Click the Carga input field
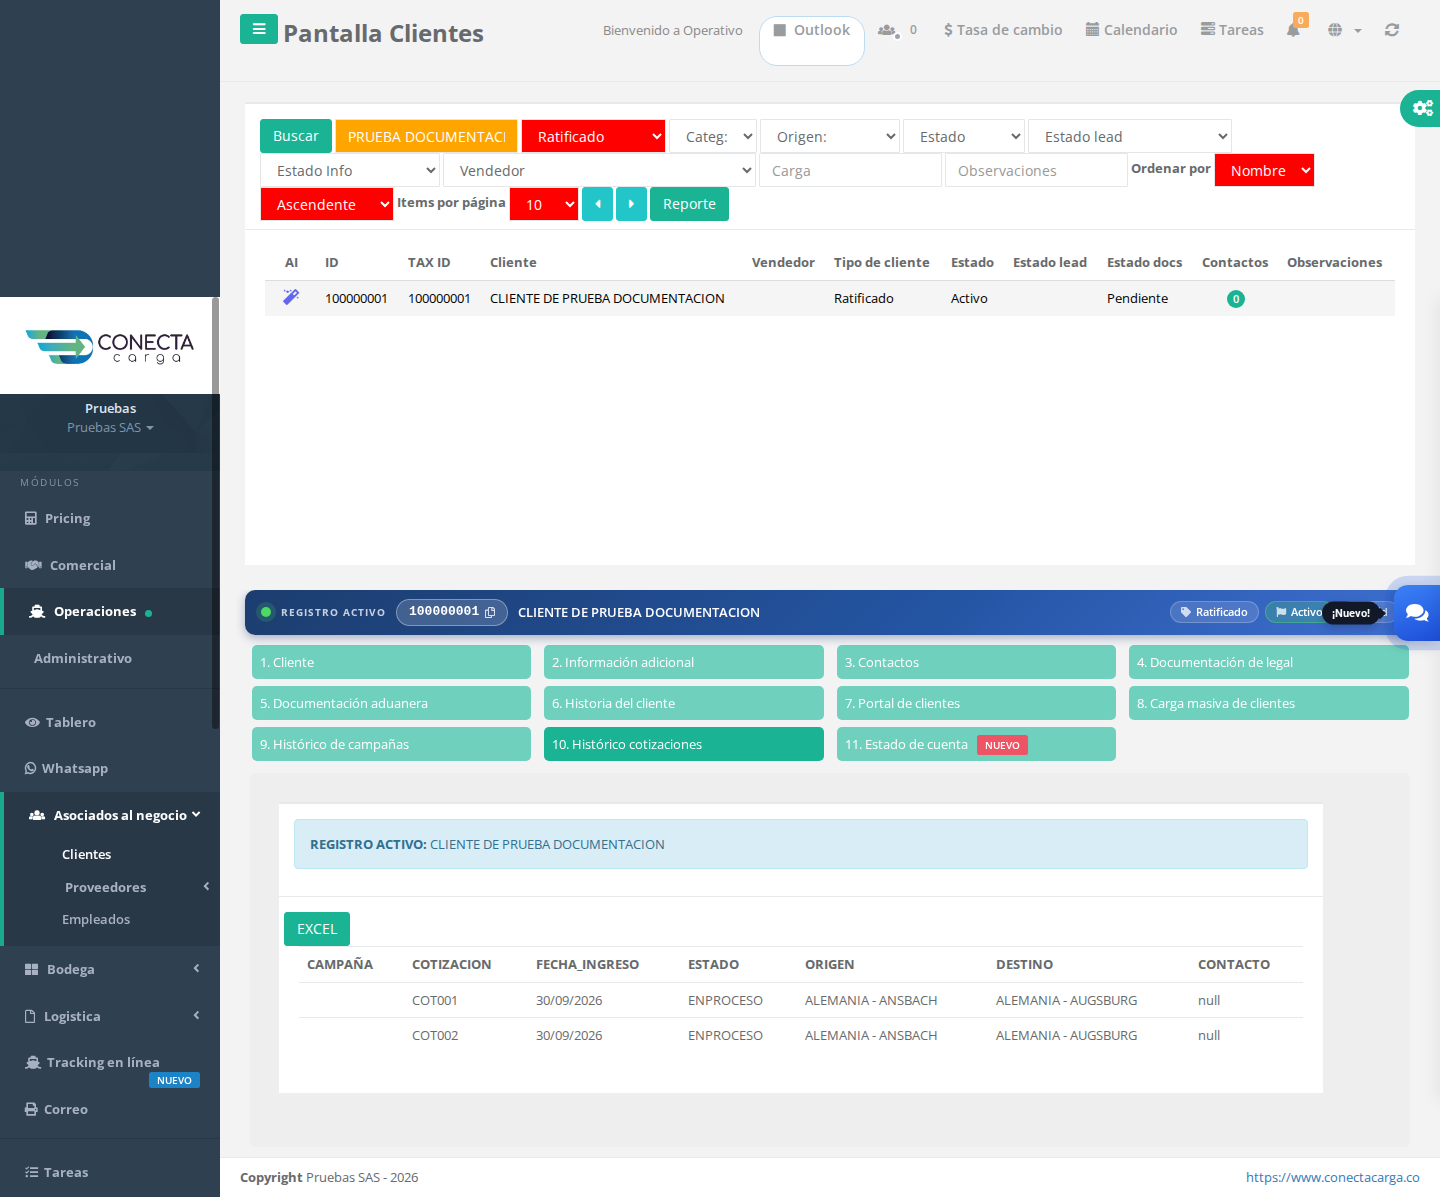This screenshot has width=1440, height=1197. coord(851,170)
